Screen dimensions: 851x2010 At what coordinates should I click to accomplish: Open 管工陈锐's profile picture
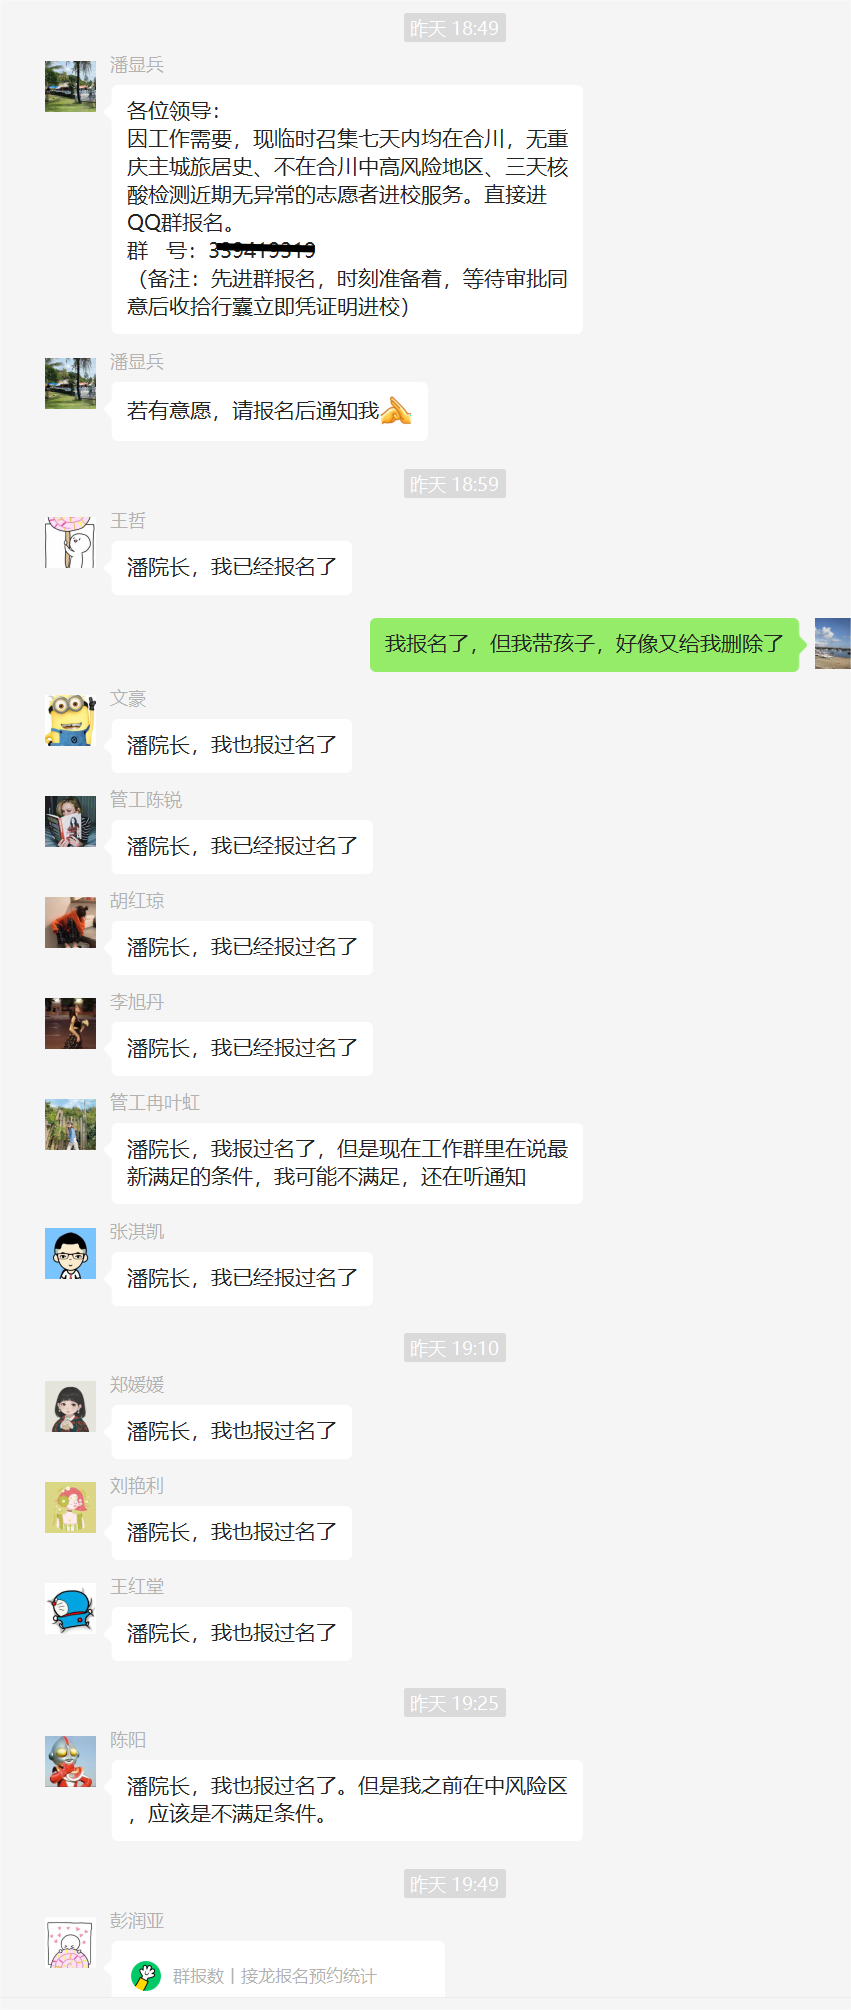(x=70, y=821)
